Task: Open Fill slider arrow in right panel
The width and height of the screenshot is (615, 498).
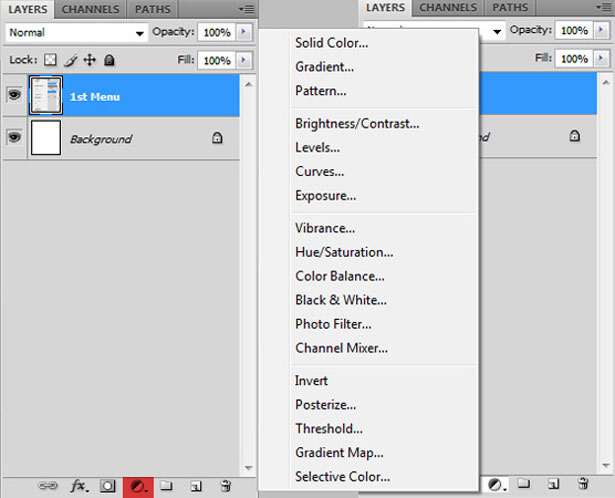Action: point(601,58)
